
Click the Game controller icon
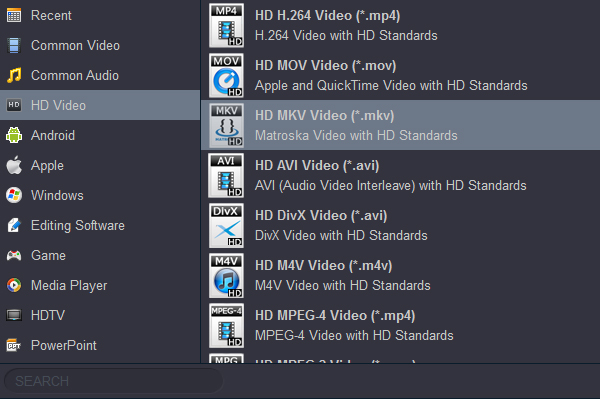14,255
